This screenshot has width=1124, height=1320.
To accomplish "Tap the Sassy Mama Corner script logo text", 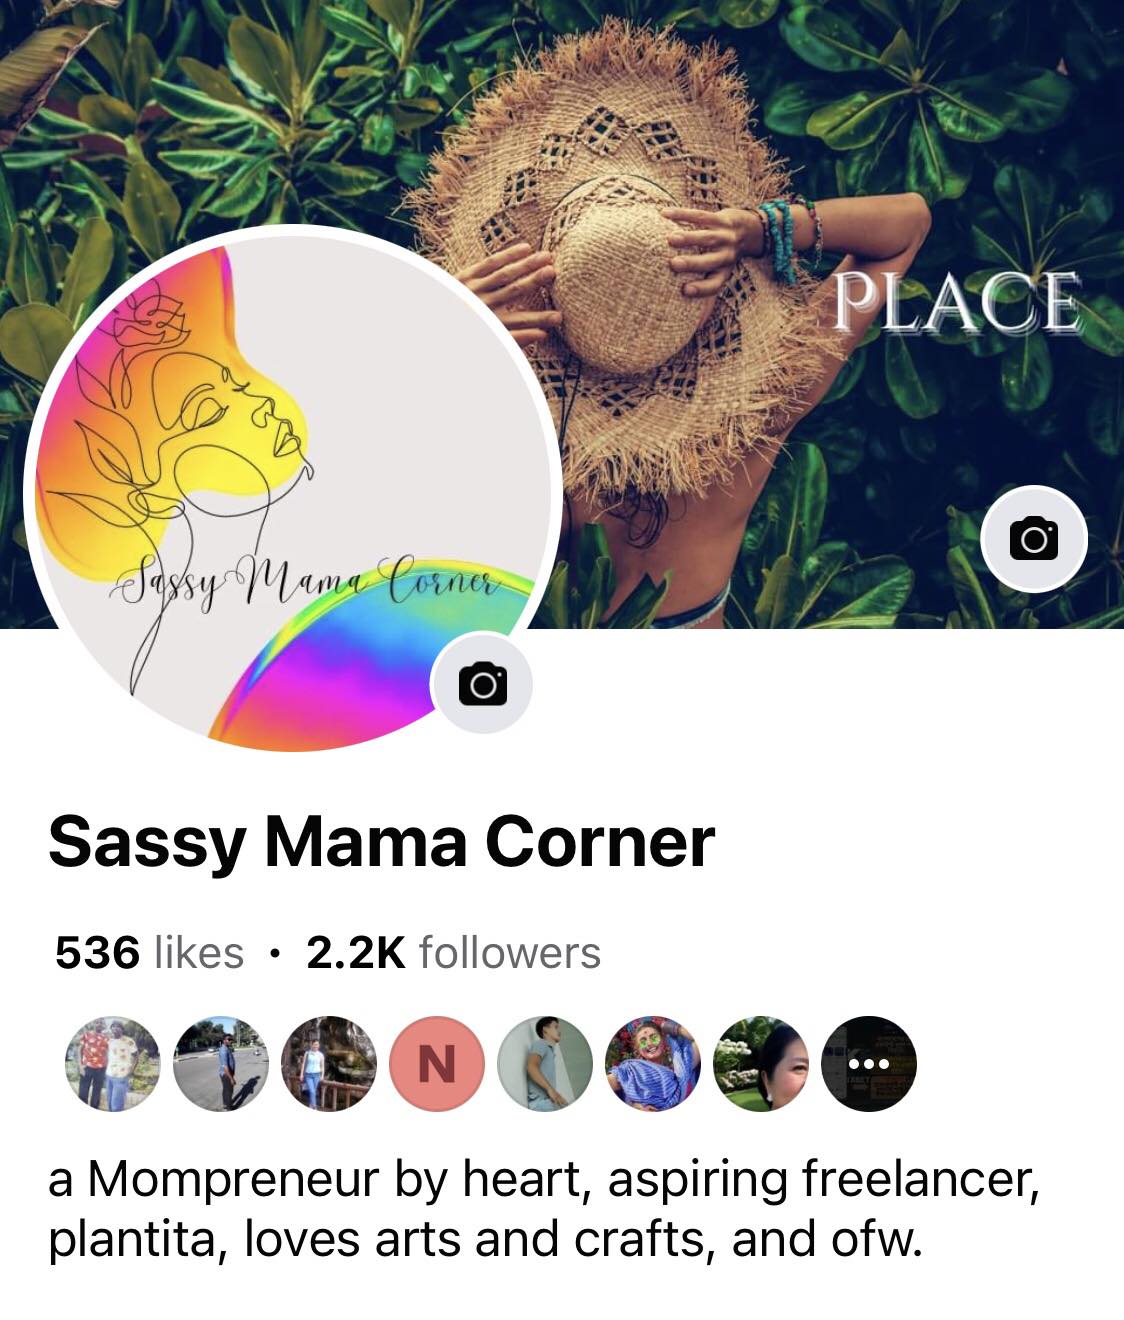I will [x=310, y=578].
